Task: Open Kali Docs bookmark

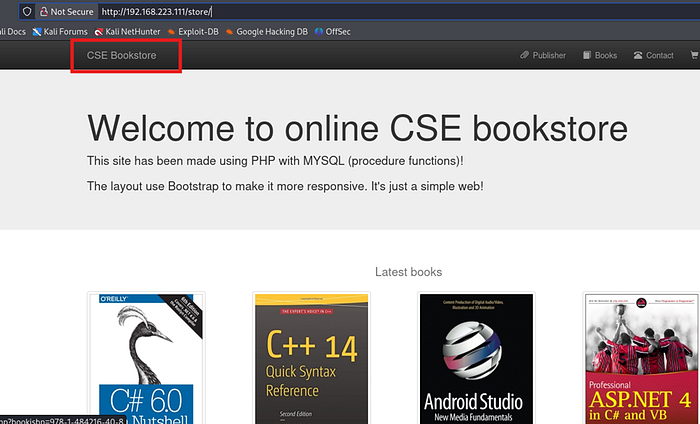Action: (12, 32)
